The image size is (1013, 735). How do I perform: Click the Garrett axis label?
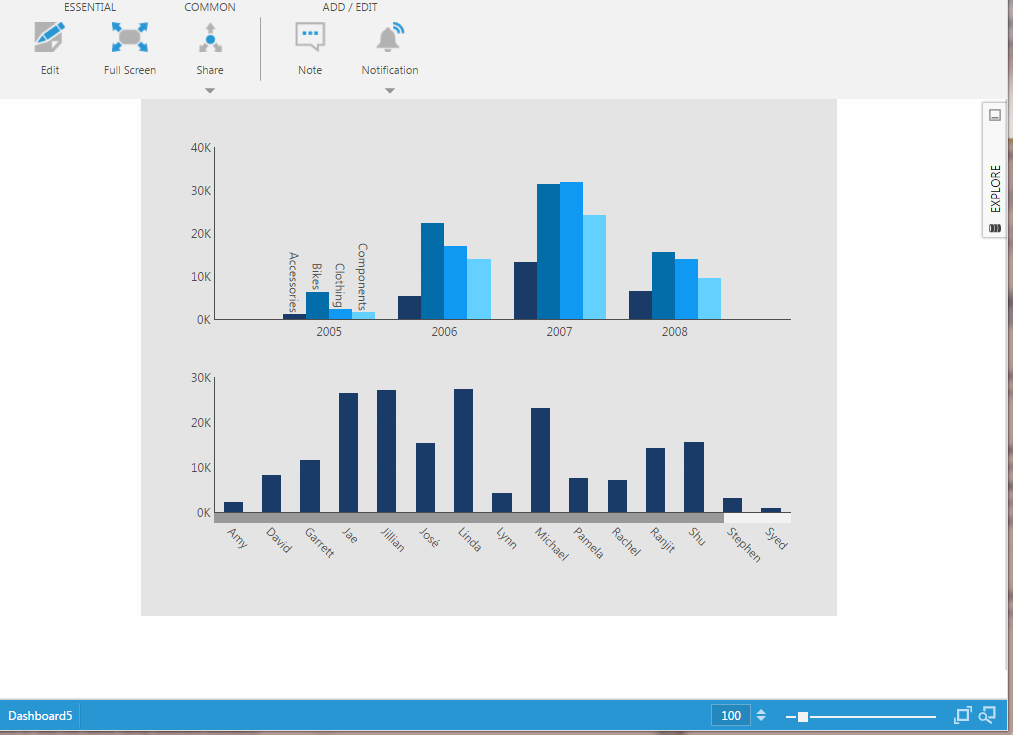click(x=319, y=543)
